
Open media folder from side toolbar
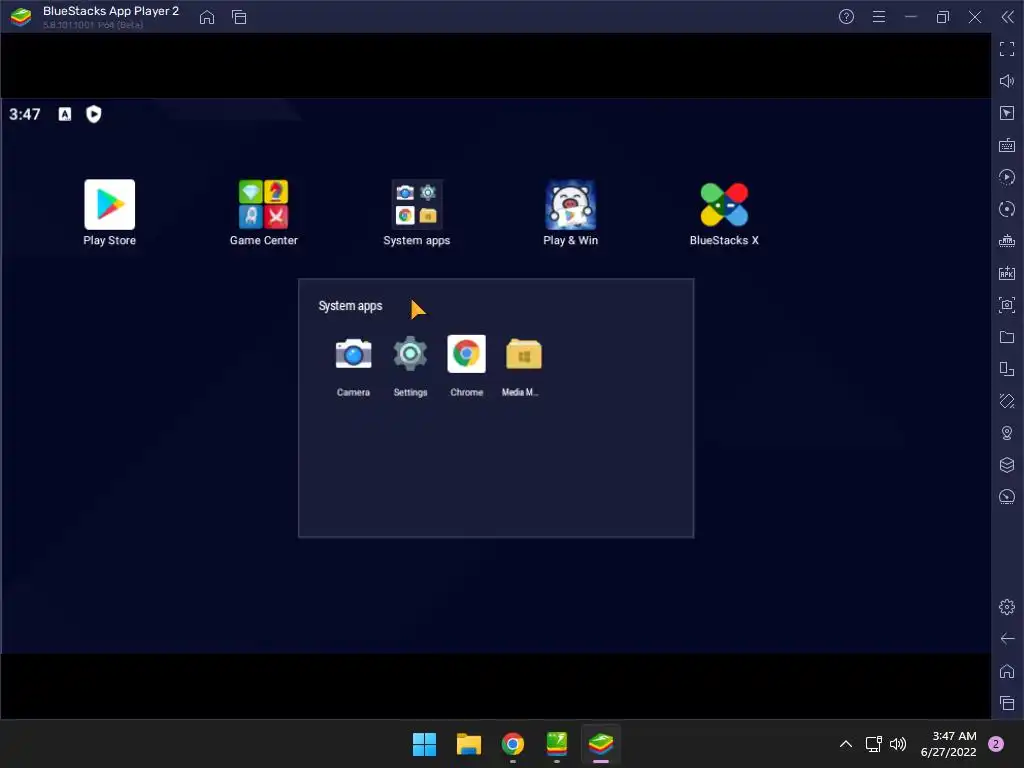1007,337
